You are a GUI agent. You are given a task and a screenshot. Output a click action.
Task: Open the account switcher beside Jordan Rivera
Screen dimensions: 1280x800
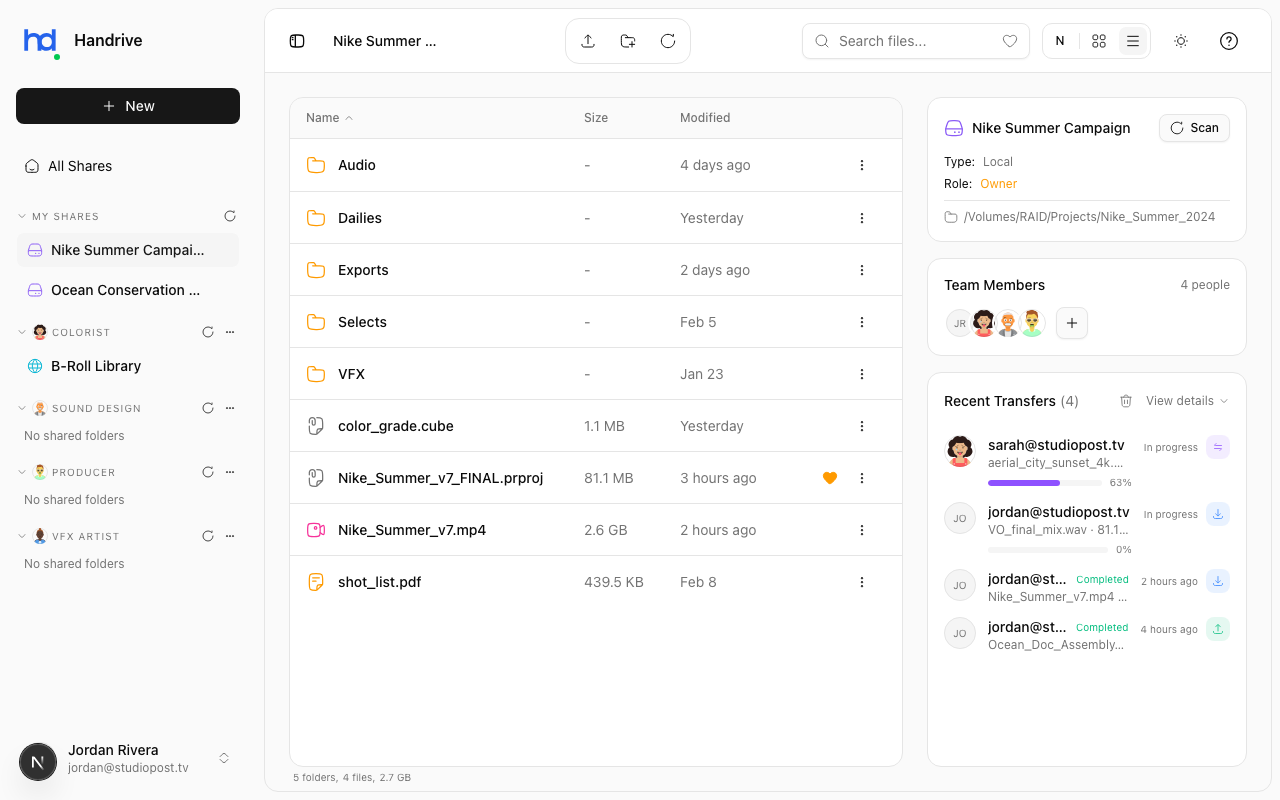pyautogui.click(x=224, y=758)
